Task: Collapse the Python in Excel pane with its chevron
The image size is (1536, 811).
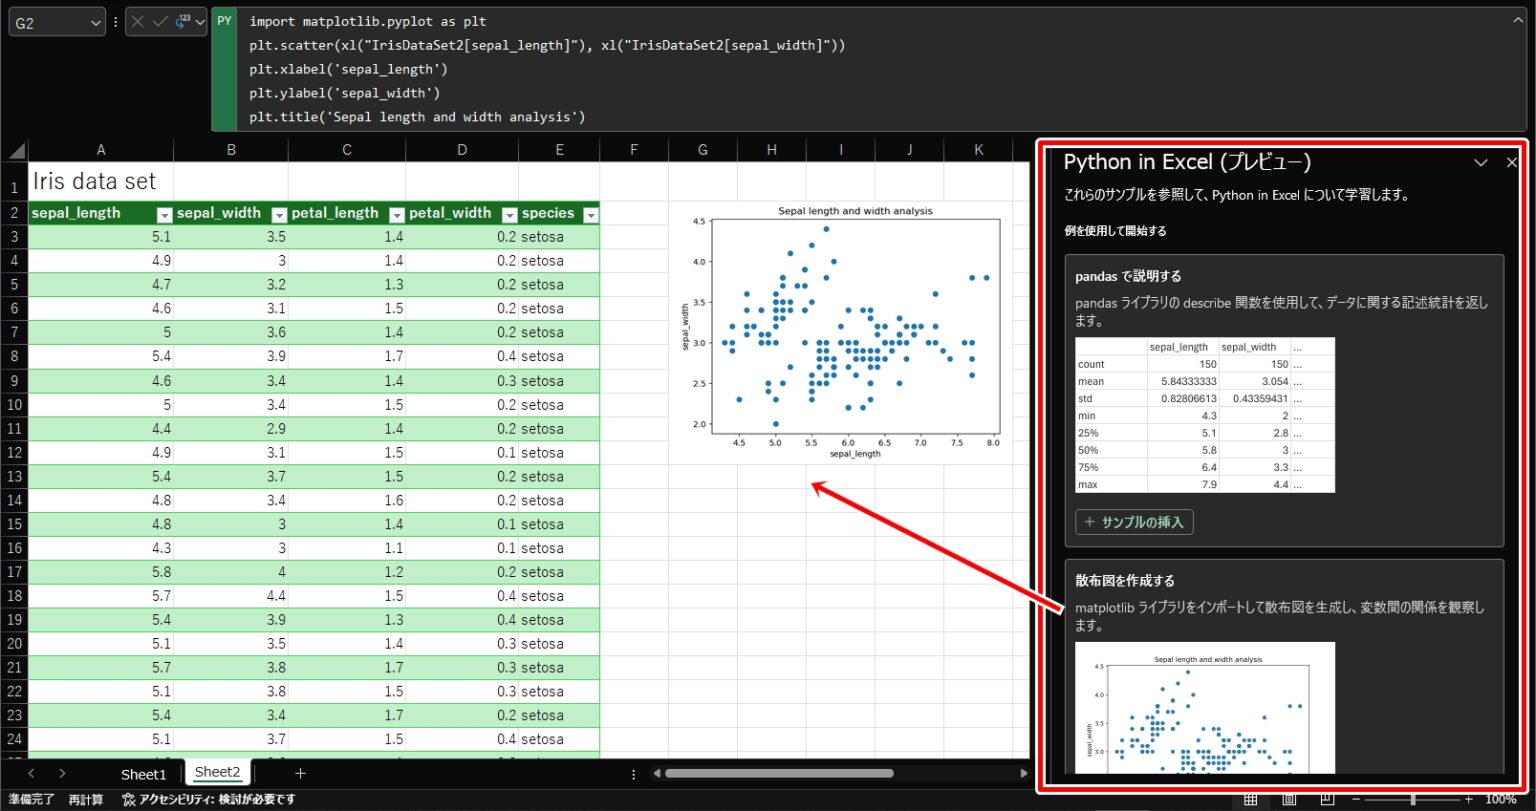Action: 1482,162
